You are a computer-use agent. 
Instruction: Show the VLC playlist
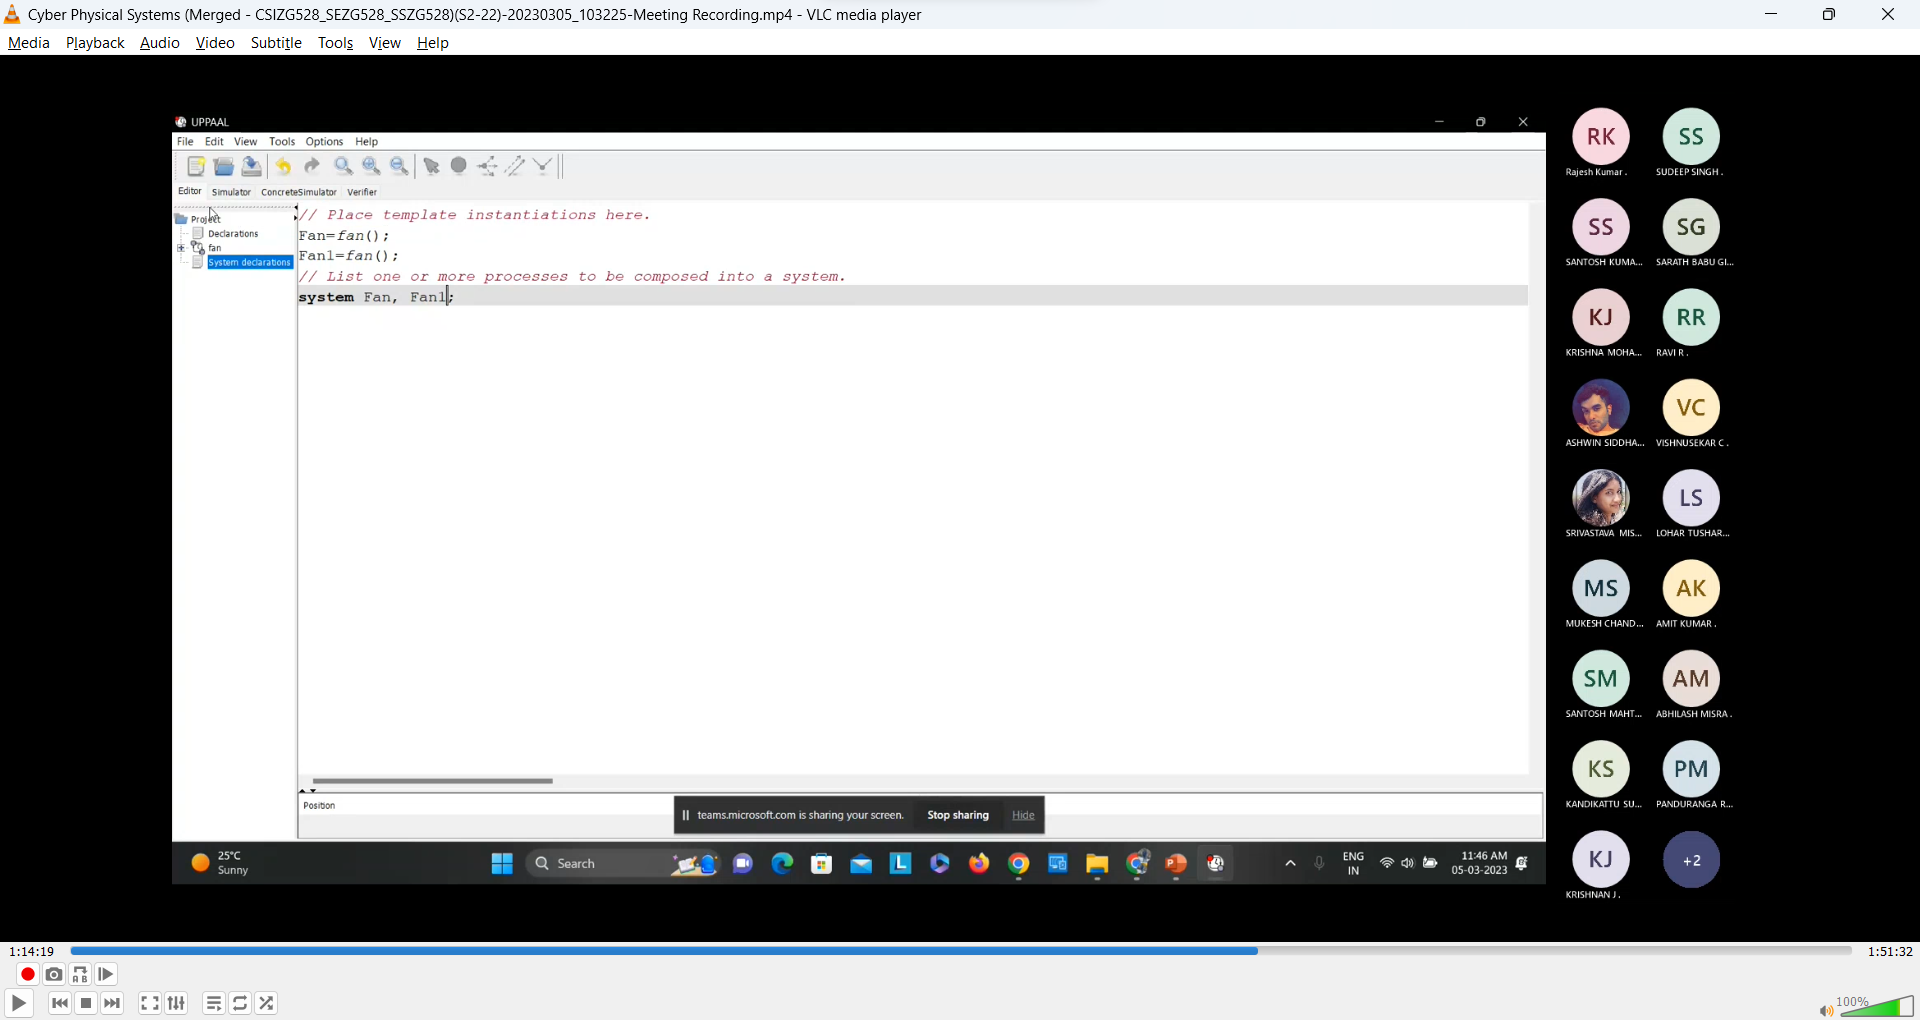pyautogui.click(x=214, y=1003)
